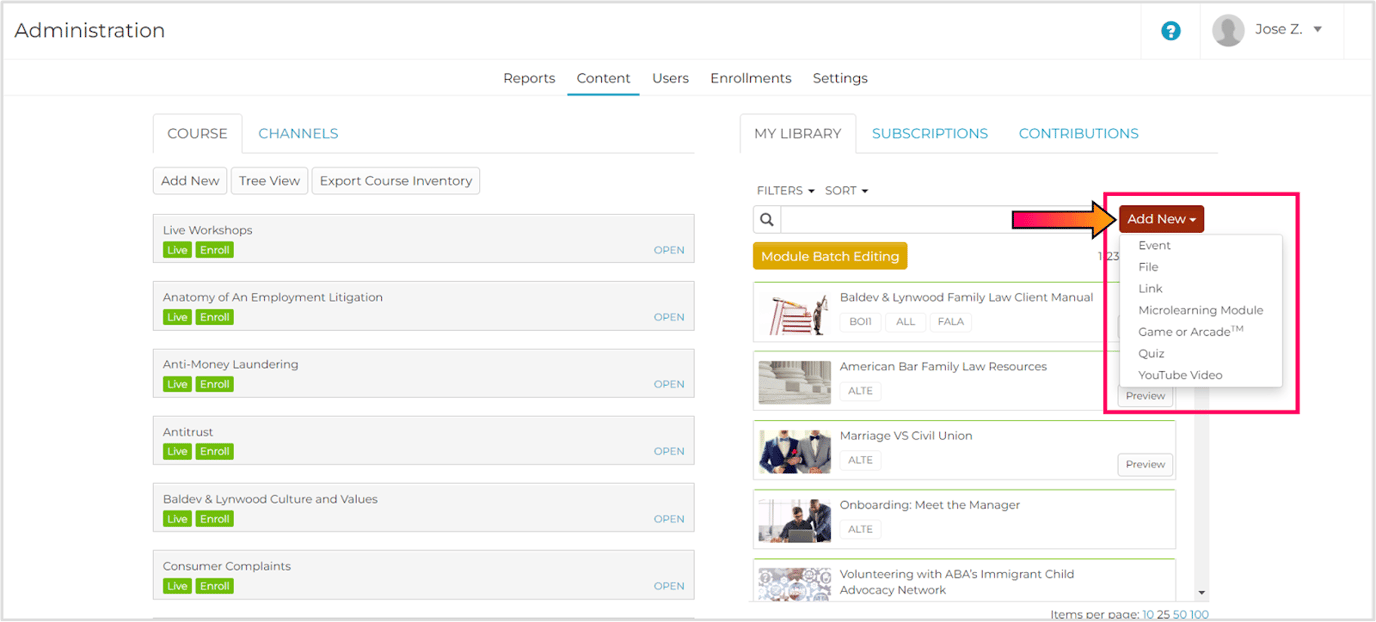Viewport: 1376px width, 622px height.
Task: Click ALTE tag on Marriage VS Civil Union
Action: (x=860, y=460)
